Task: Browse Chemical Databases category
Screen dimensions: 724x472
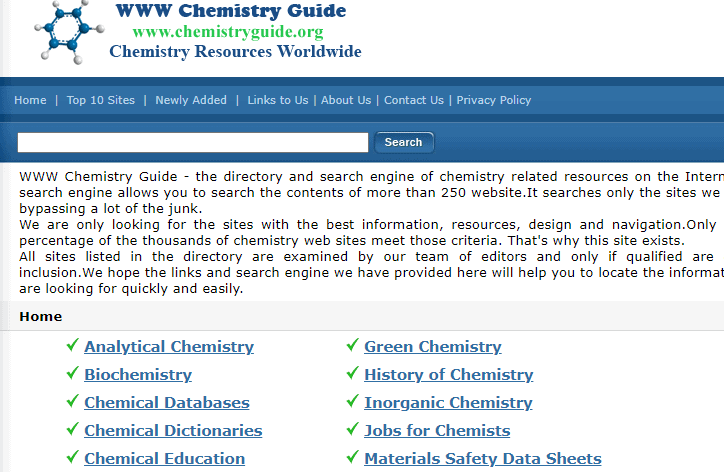Action: [x=167, y=403]
